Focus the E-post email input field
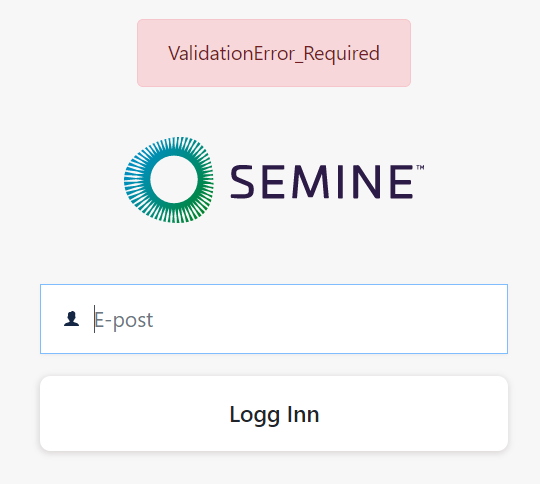 click(274, 319)
